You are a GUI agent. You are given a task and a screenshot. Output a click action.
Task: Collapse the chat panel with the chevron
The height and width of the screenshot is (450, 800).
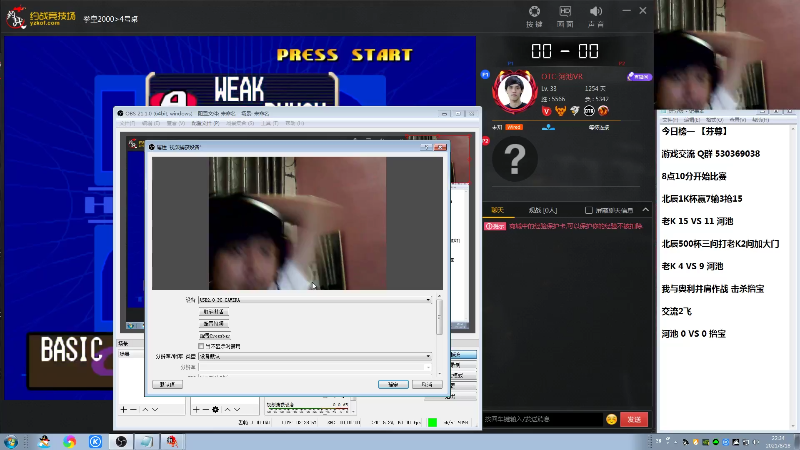646,210
